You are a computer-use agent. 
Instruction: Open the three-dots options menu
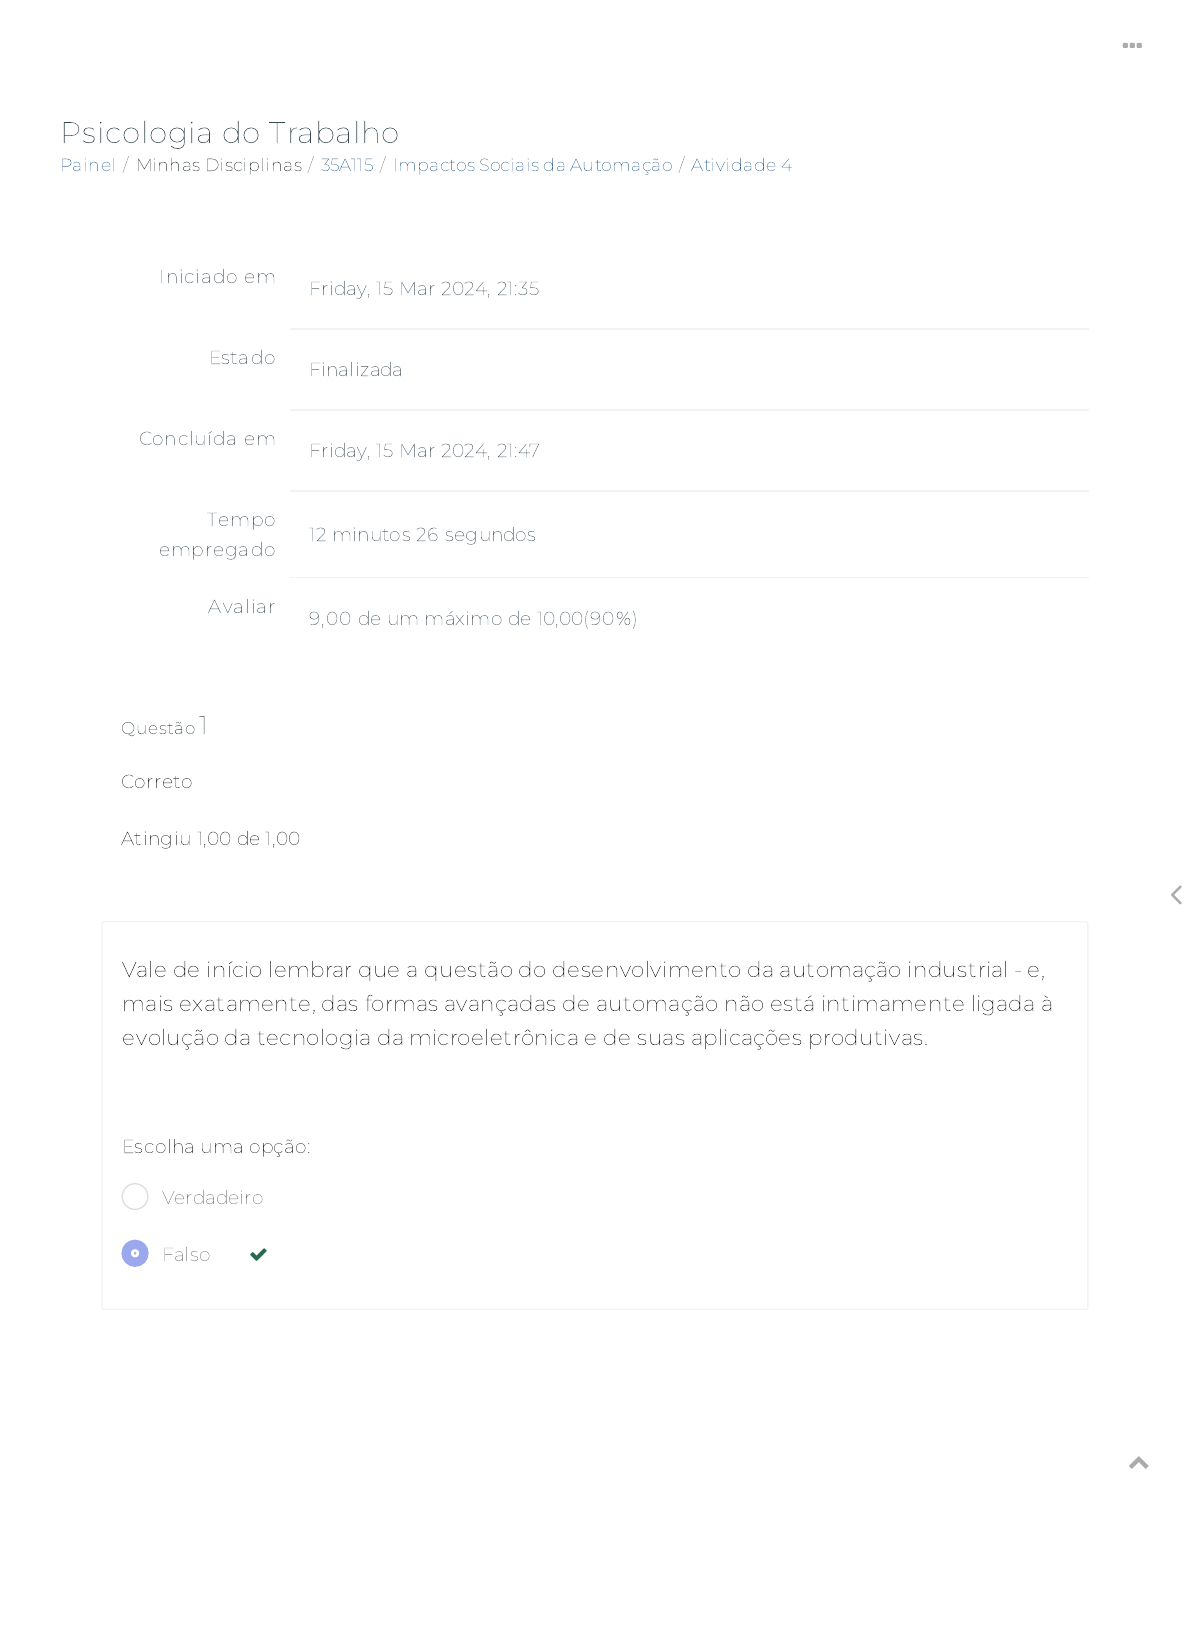(1132, 46)
